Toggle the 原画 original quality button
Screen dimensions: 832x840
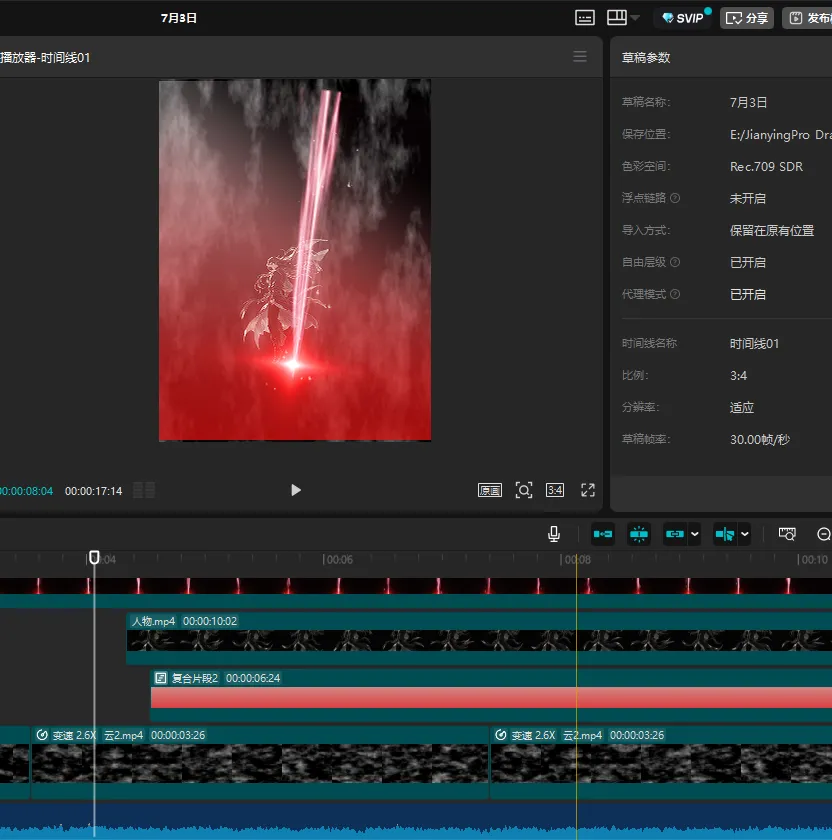(490, 490)
